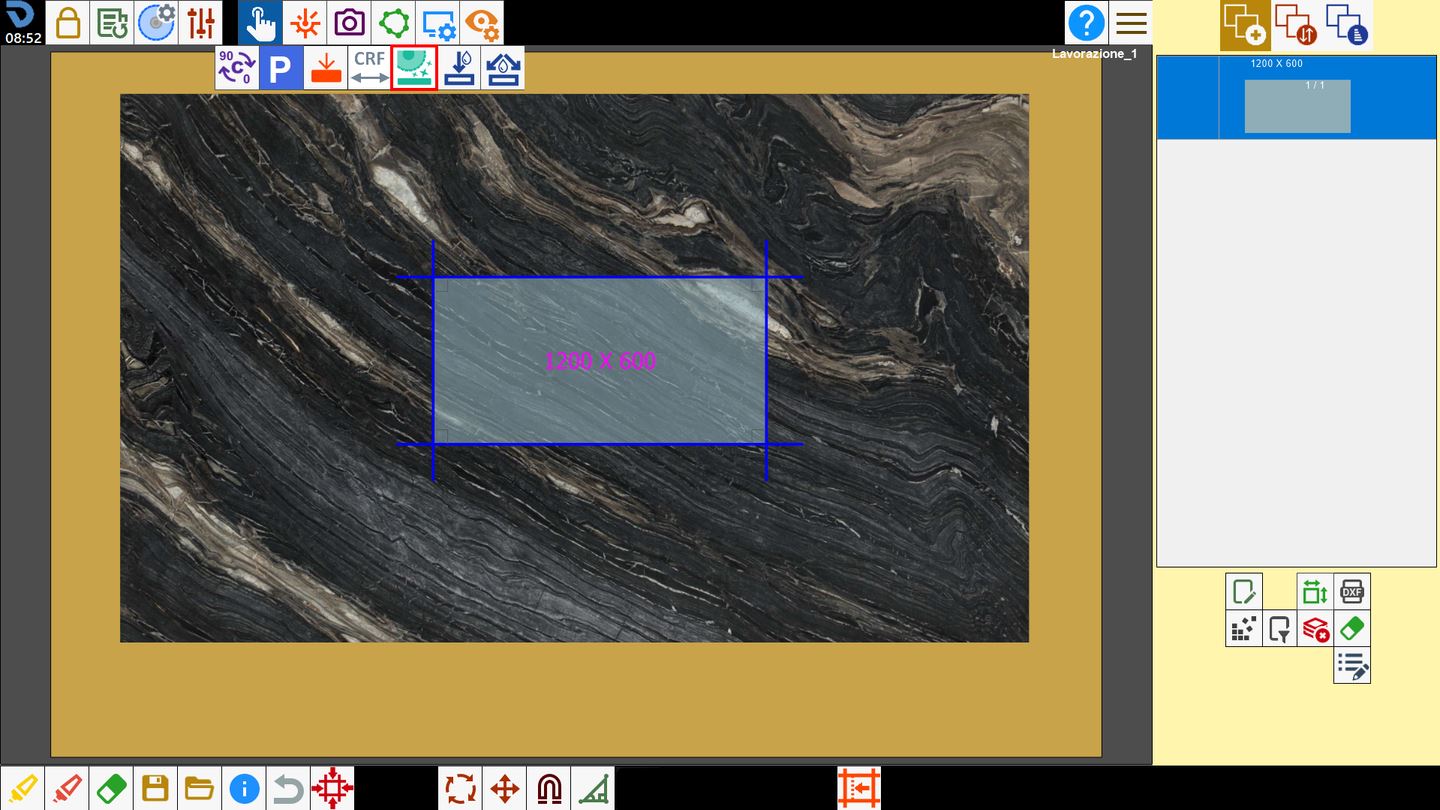The image size is (1440, 810).
Task: Click the red rotate arrows icon
Action: [461, 788]
